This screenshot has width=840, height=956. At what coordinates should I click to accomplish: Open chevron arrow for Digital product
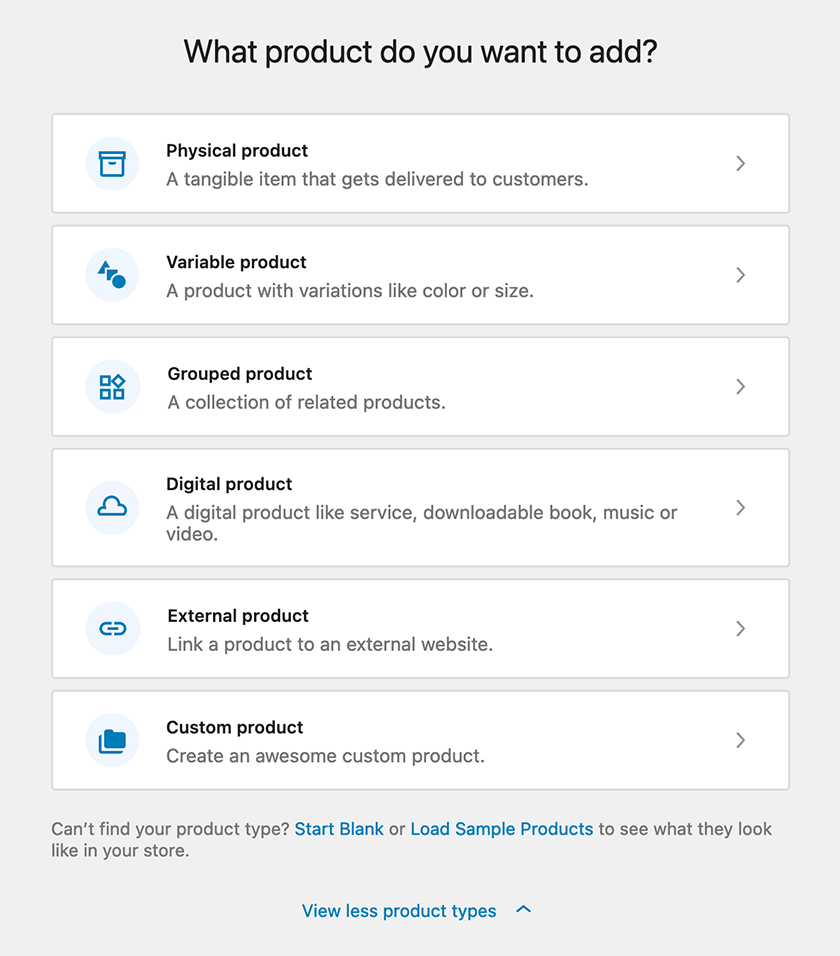740,508
